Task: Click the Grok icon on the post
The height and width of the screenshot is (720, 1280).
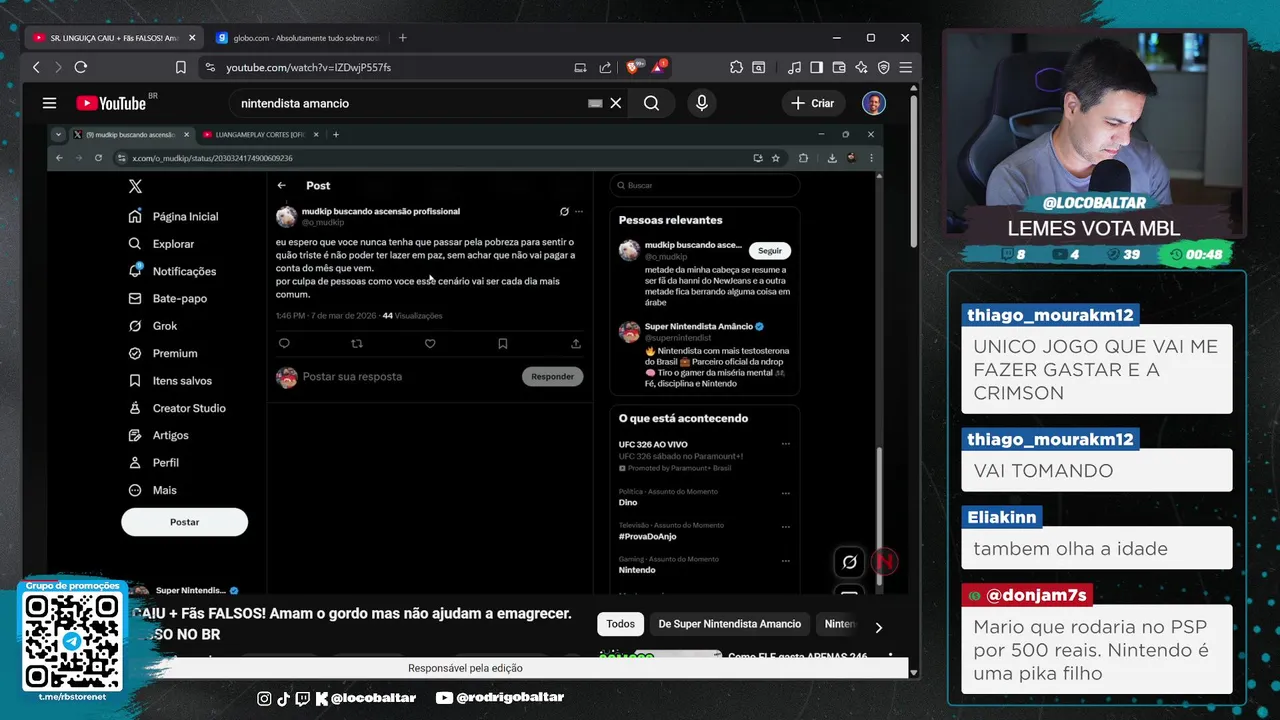Action: click(x=564, y=212)
